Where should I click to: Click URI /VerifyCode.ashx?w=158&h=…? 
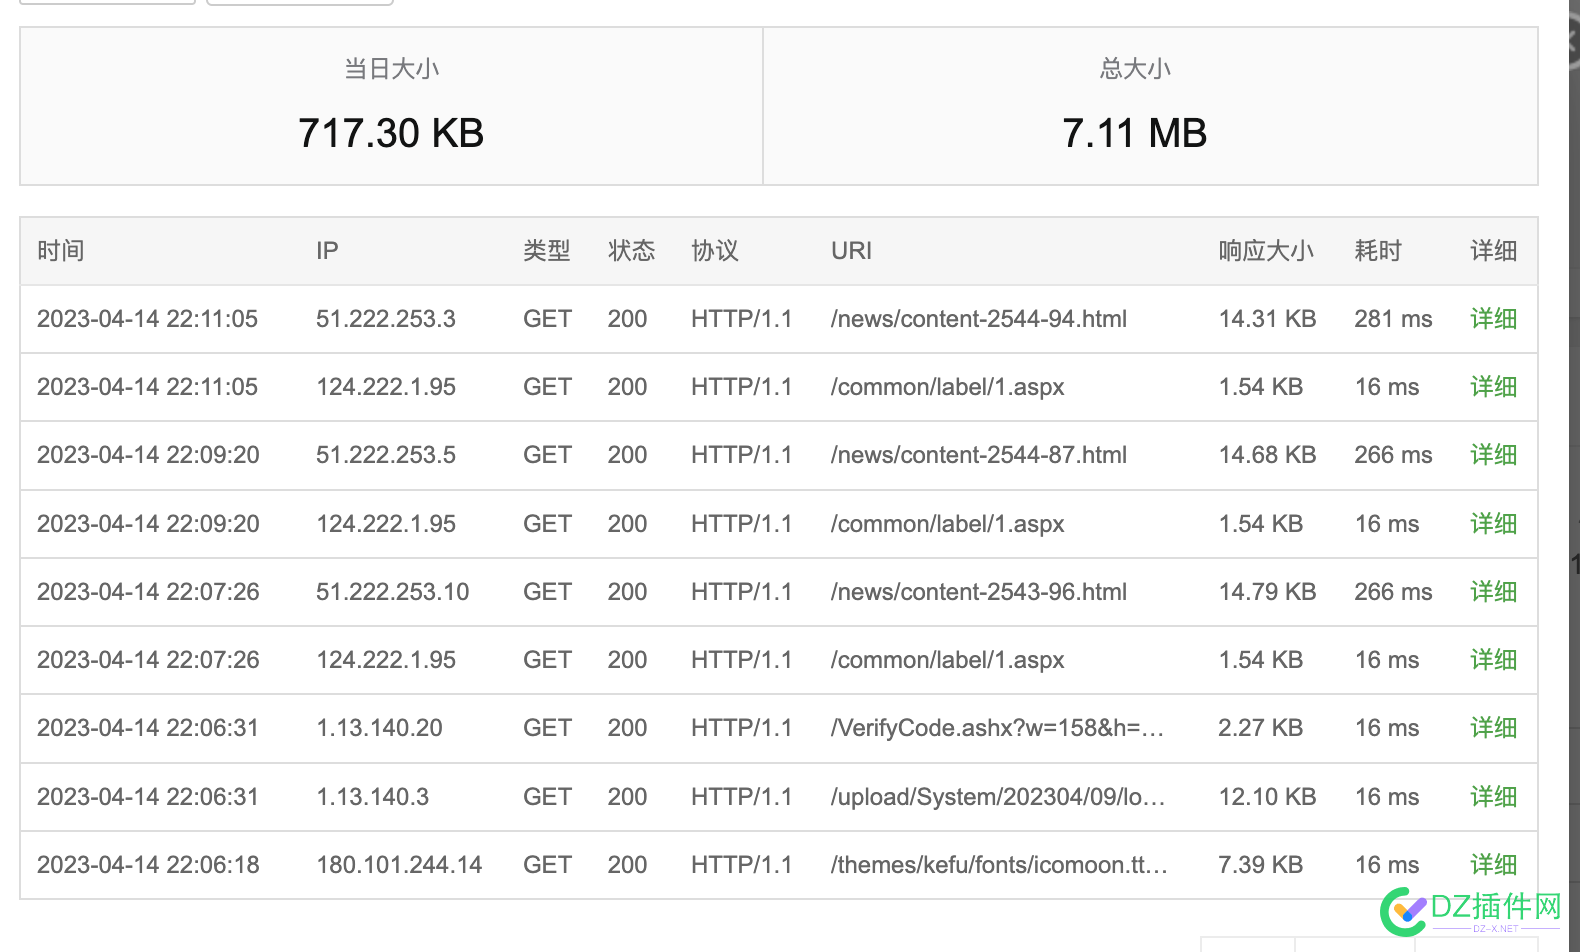(x=998, y=728)
